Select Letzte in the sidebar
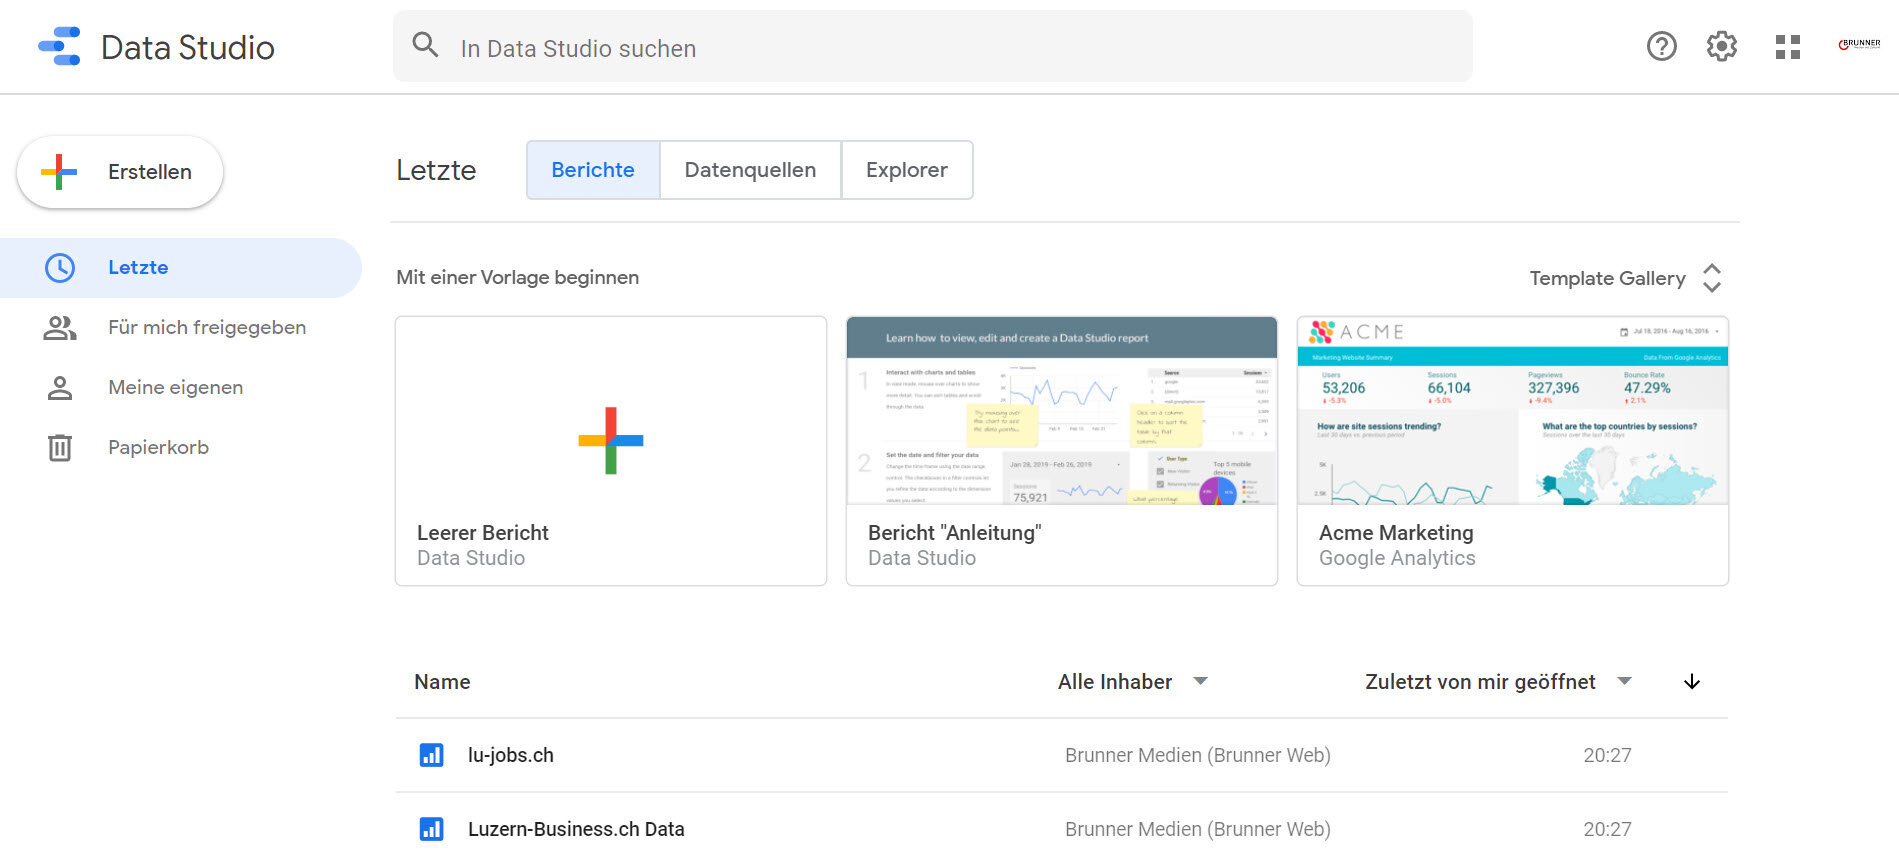 click(180, 267)
